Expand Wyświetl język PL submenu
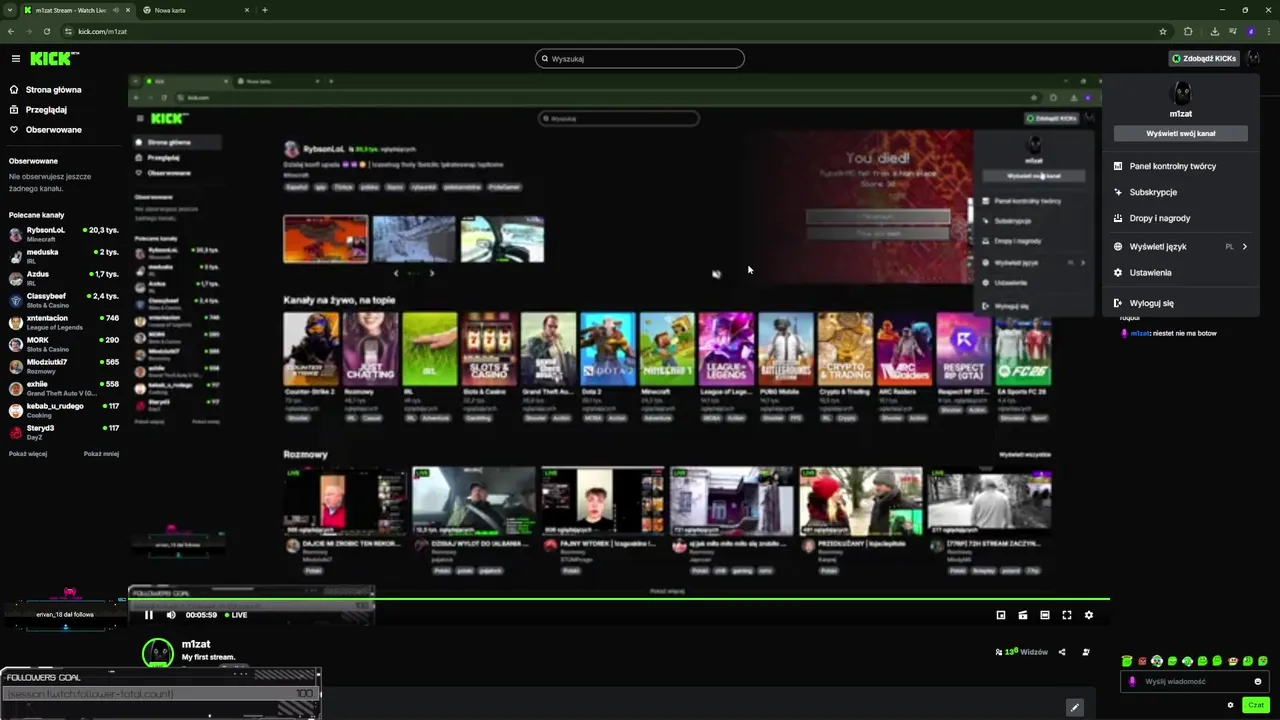Image resolution: width=1280 pixels, height=720 pixels. point(1181,246)
